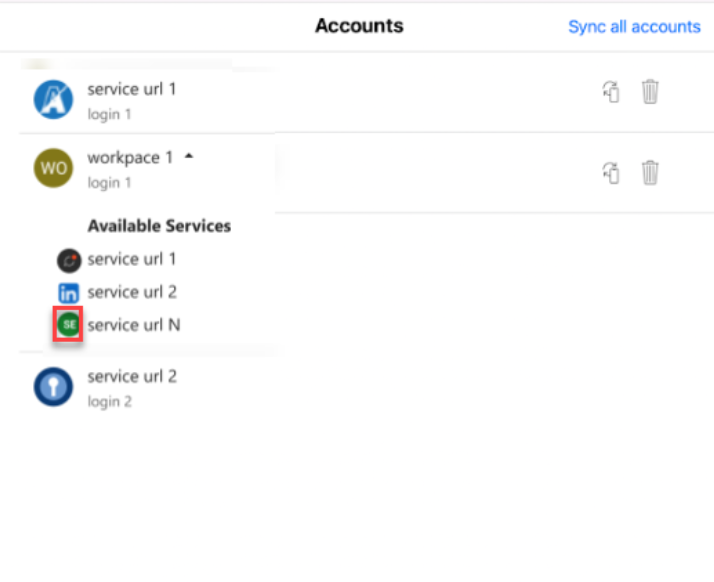Select service url N under Available Services

[x=134, y=325]
